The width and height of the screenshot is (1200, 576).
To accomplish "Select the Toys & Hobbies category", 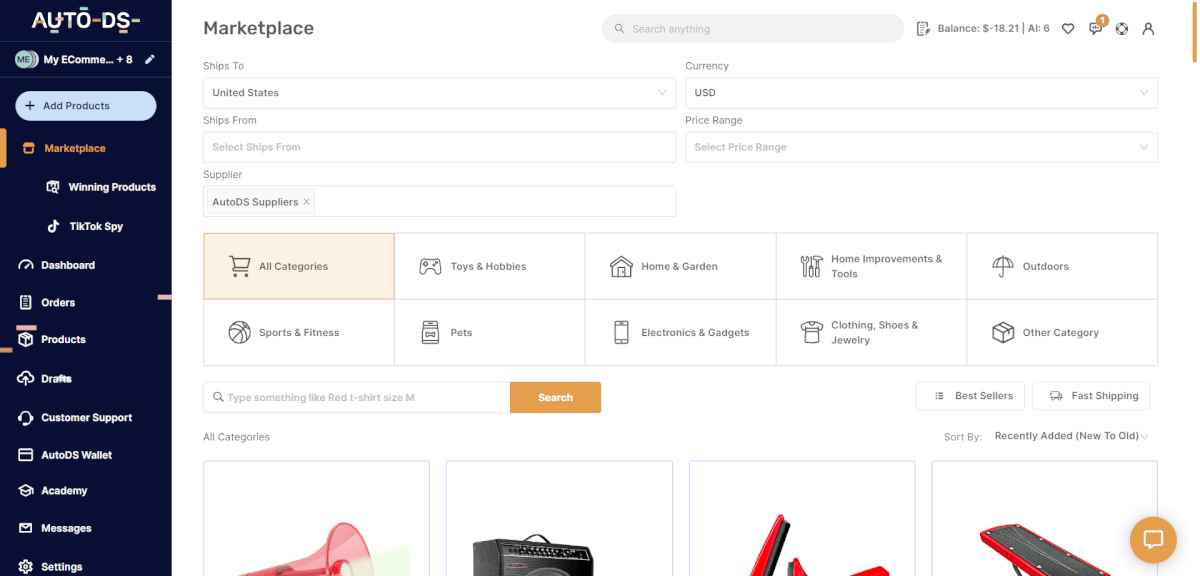I will pos(490,267).
